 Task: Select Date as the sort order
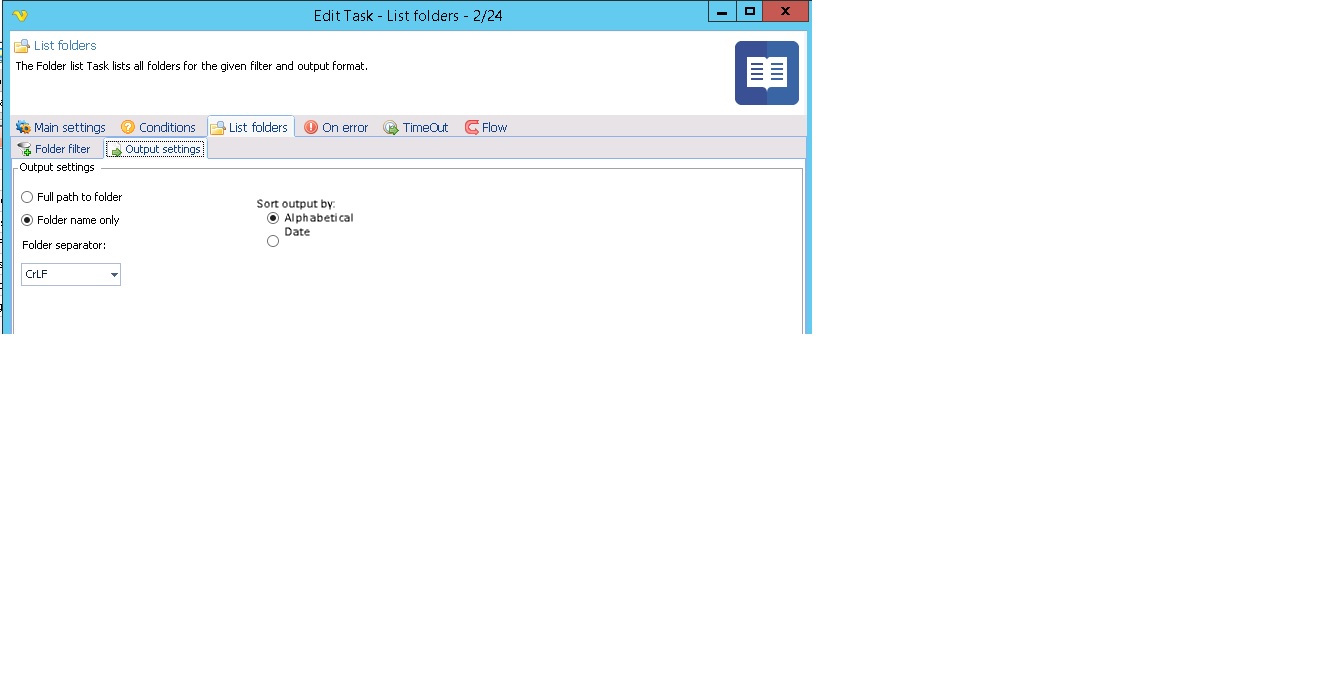[273, 241]
